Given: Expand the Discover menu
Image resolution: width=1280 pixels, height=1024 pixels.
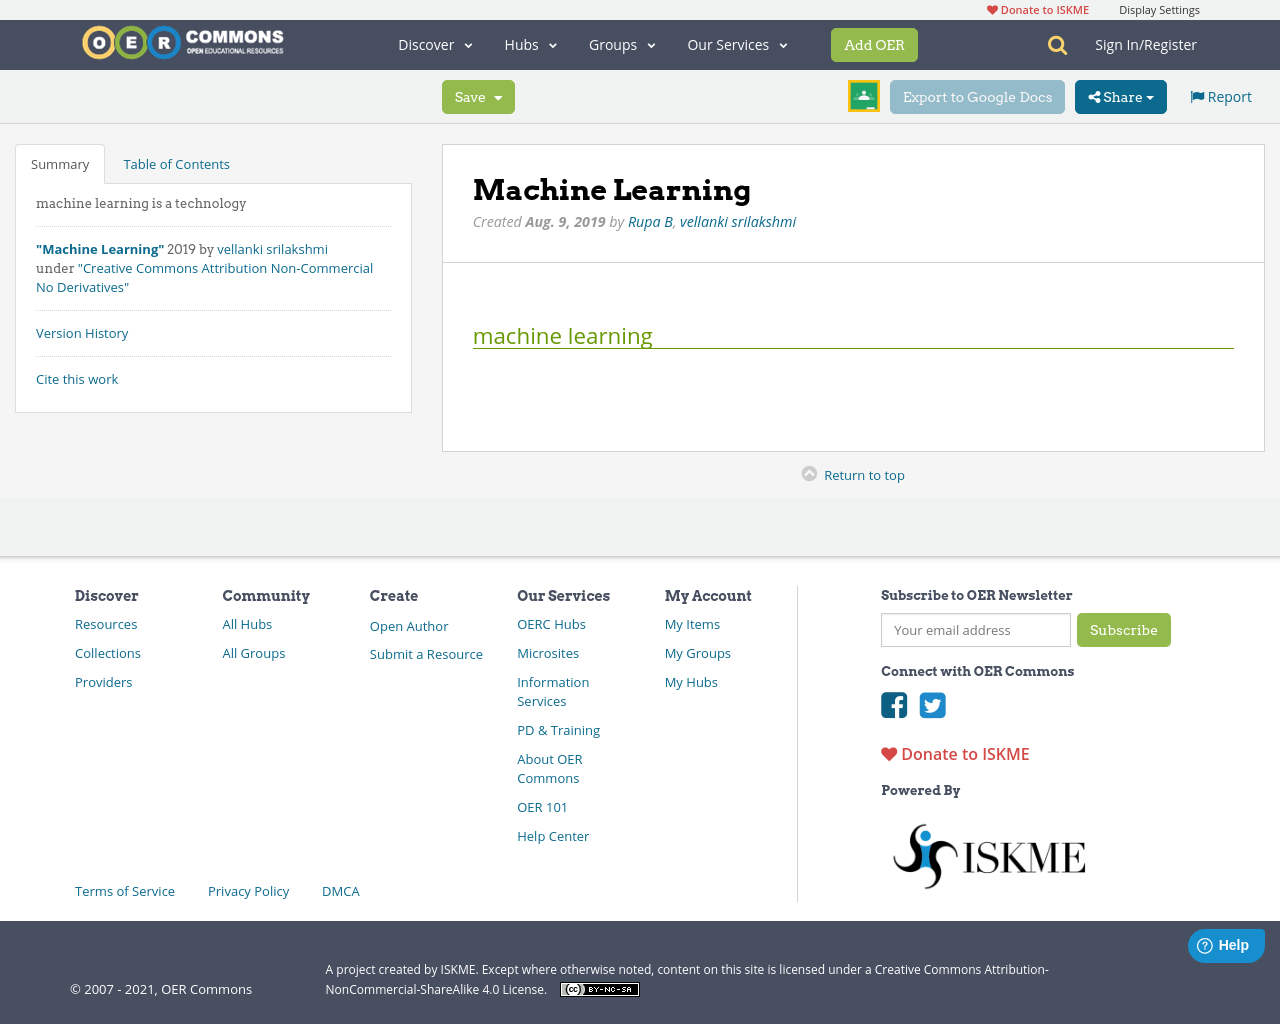Looking at the screenshot, I should [435, 45].
